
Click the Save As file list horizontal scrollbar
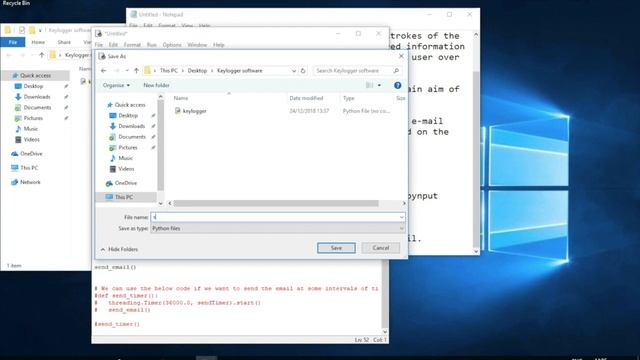tap(276, 203)
